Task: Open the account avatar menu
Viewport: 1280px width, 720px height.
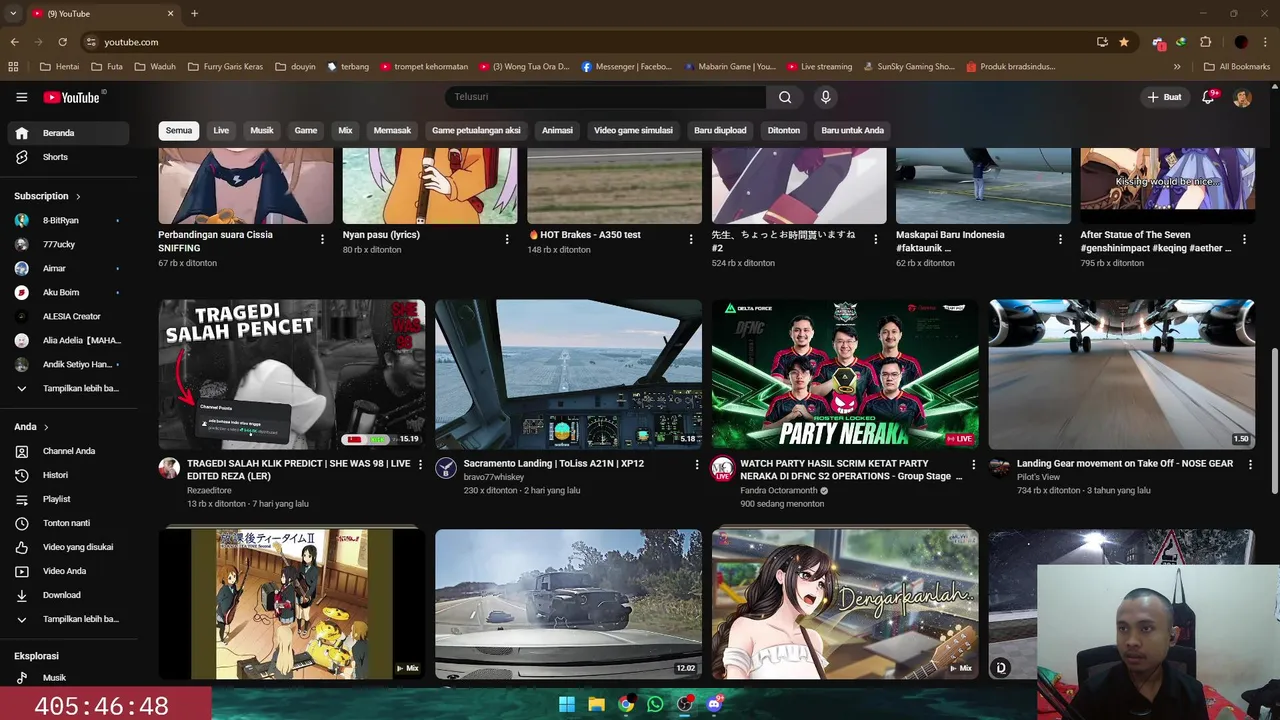Action: tap(1242, 98)
